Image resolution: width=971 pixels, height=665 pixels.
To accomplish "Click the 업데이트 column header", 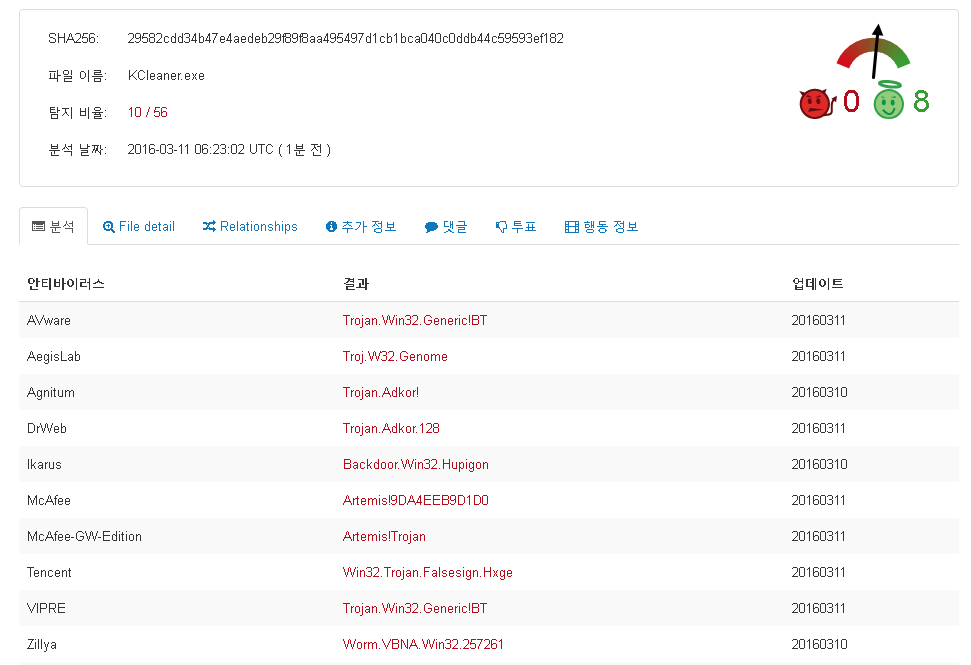I will click(817, 284).
